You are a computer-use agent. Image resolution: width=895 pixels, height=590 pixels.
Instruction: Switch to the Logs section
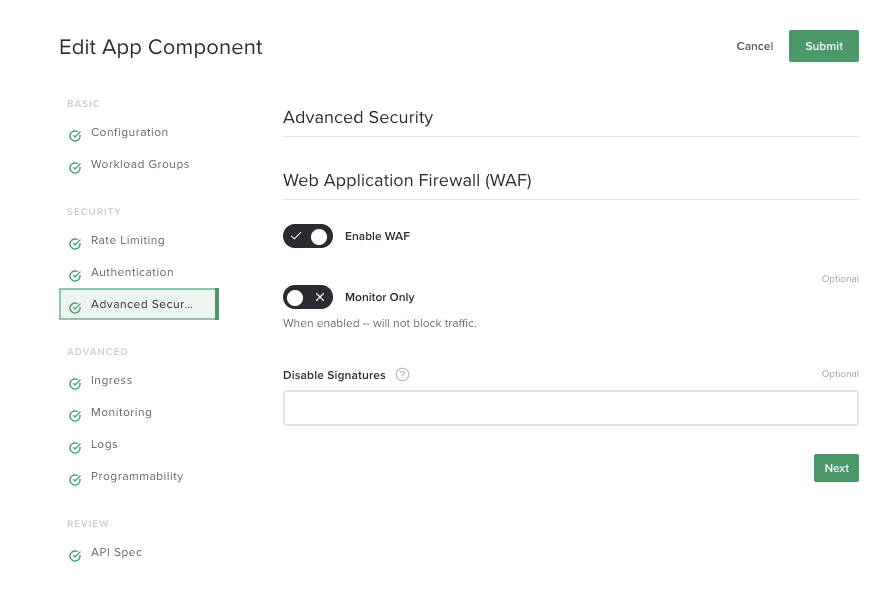(104, 445)
